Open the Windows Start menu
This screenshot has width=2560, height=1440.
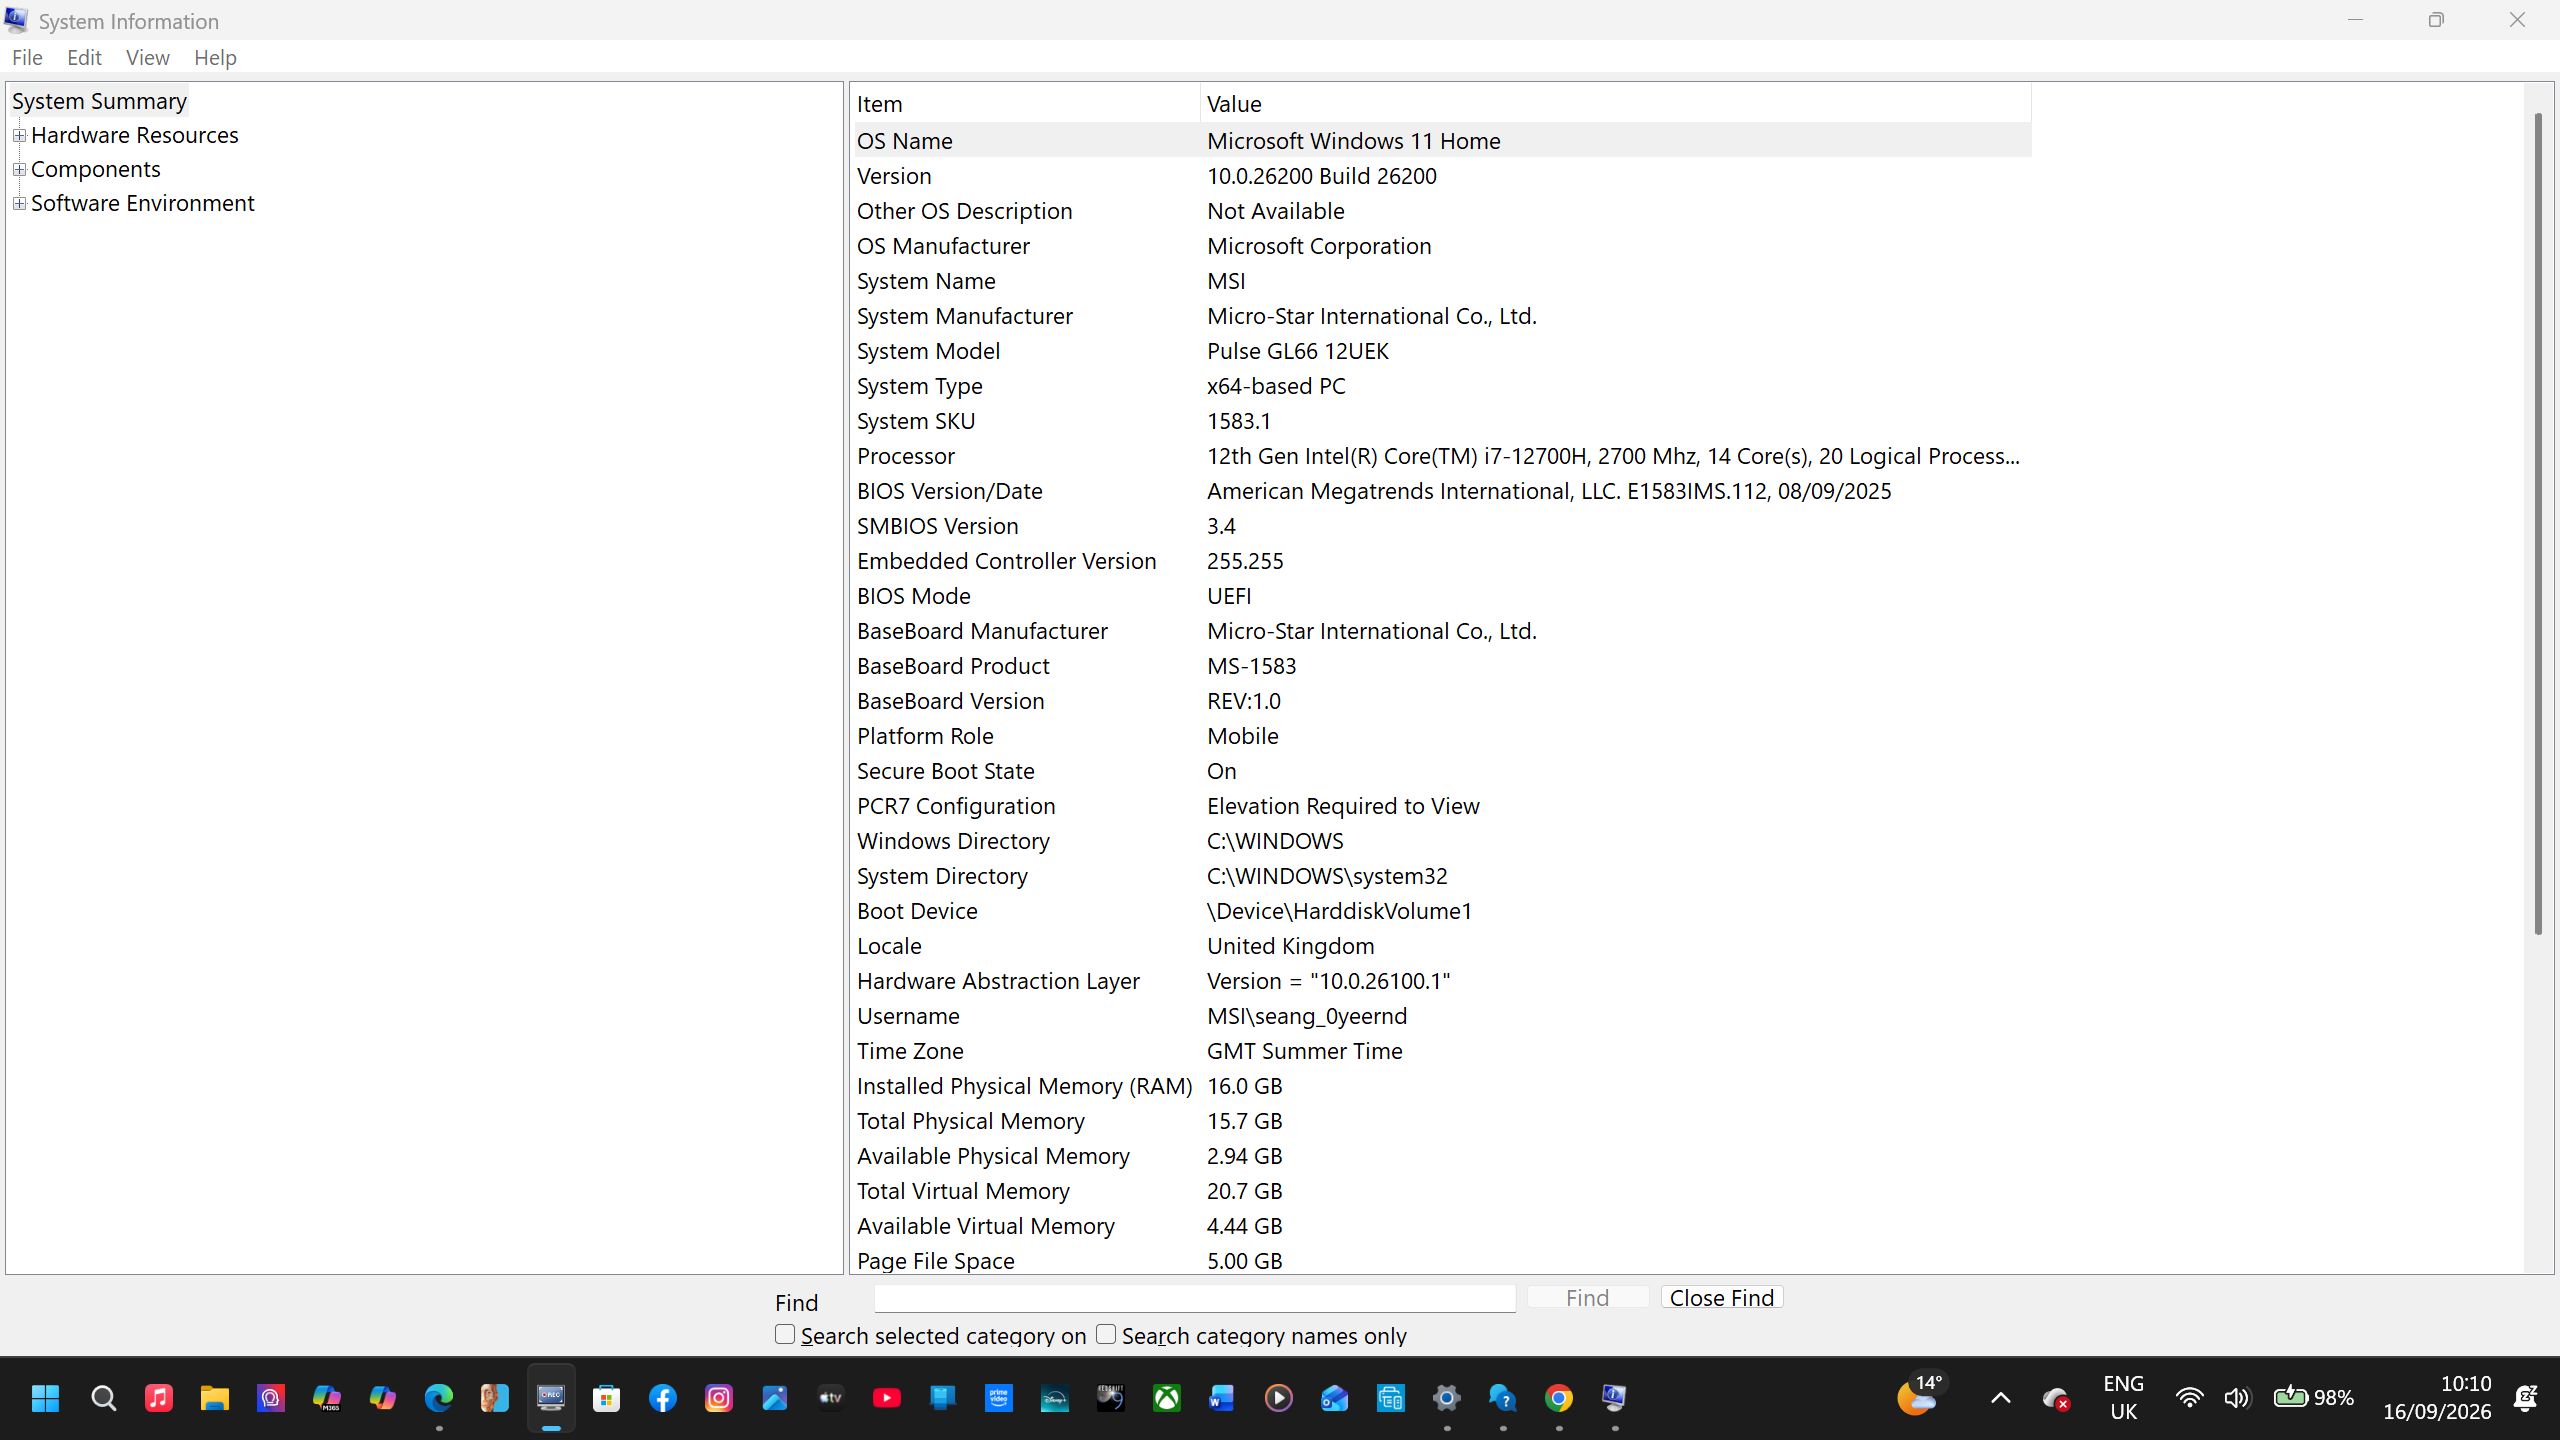(x=46, y=1398)
